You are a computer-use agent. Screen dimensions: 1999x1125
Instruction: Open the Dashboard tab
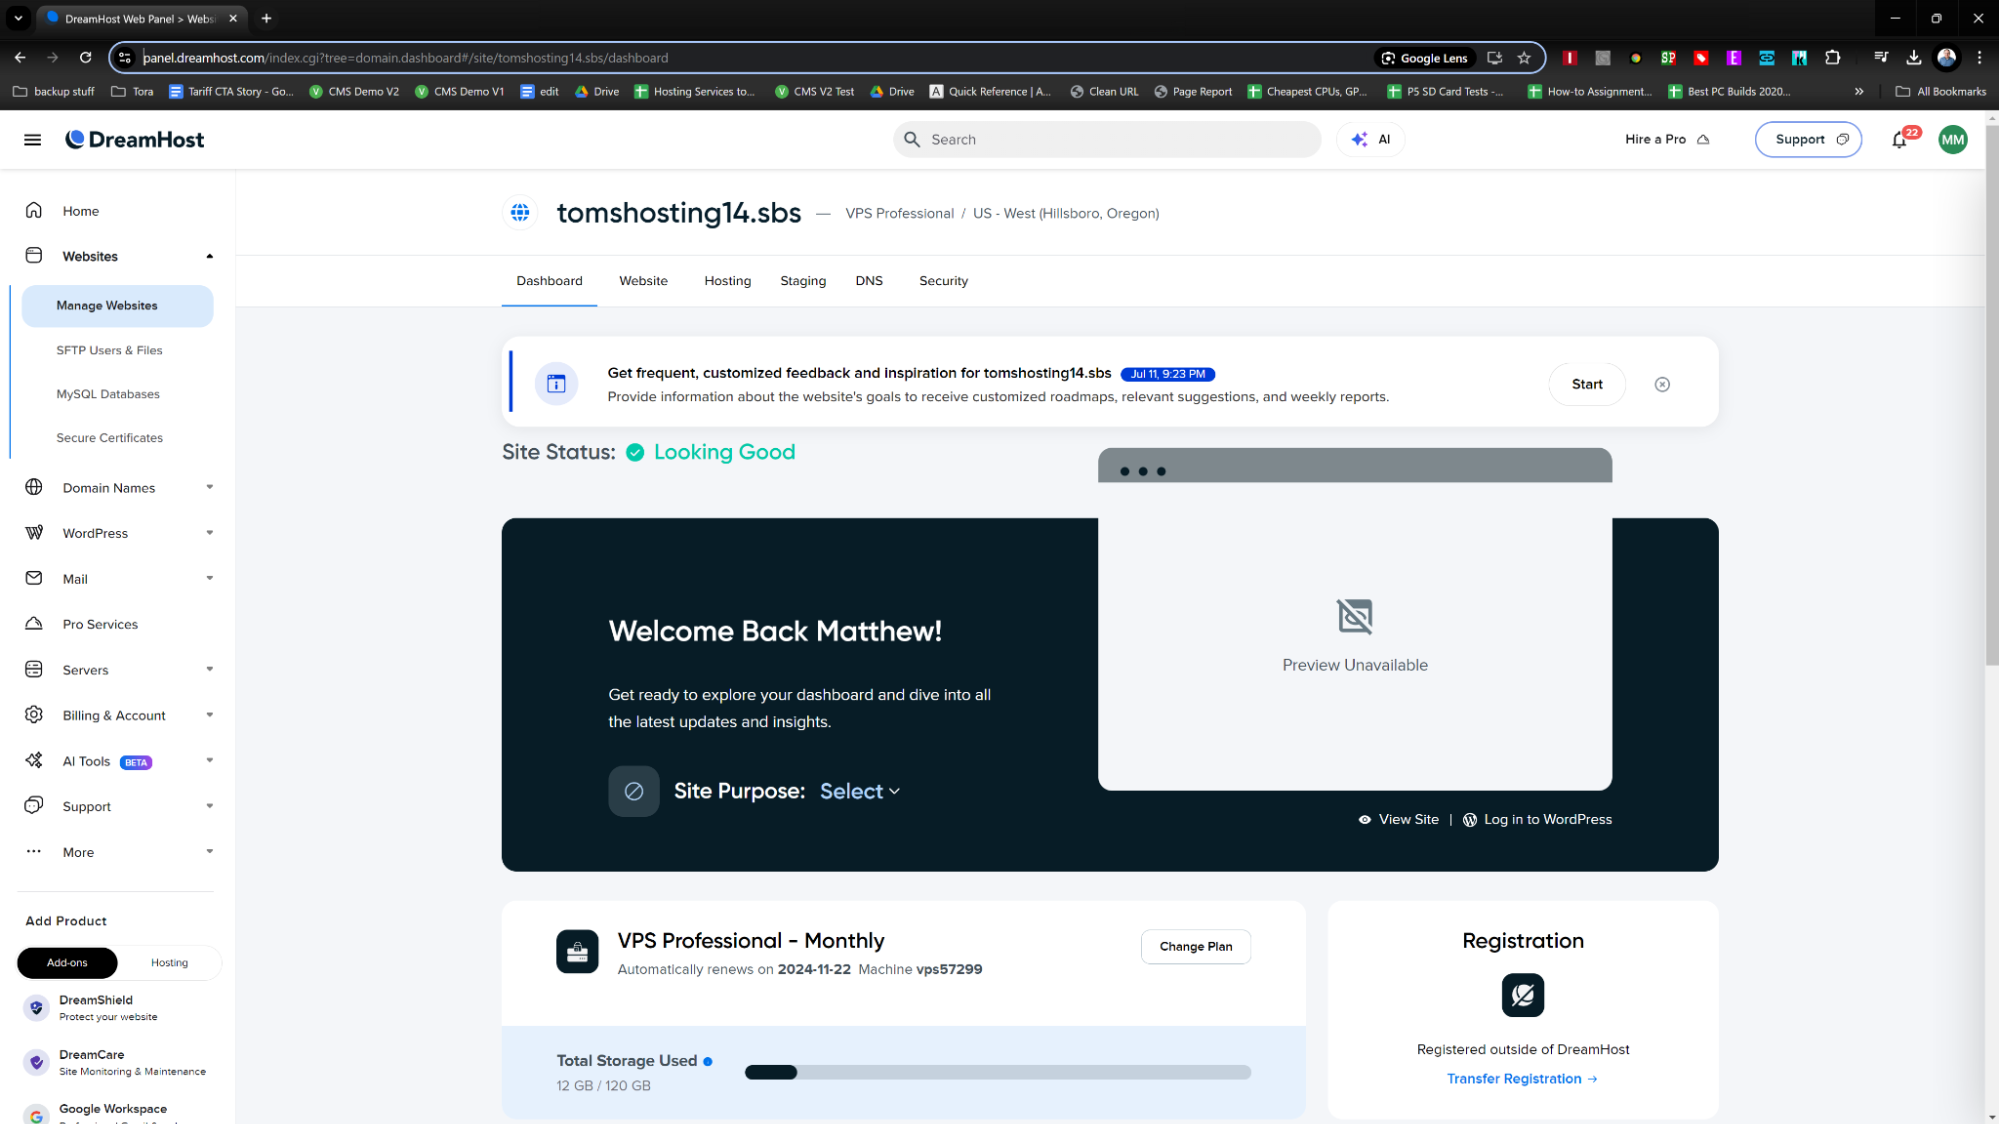[x=549, y=281]
